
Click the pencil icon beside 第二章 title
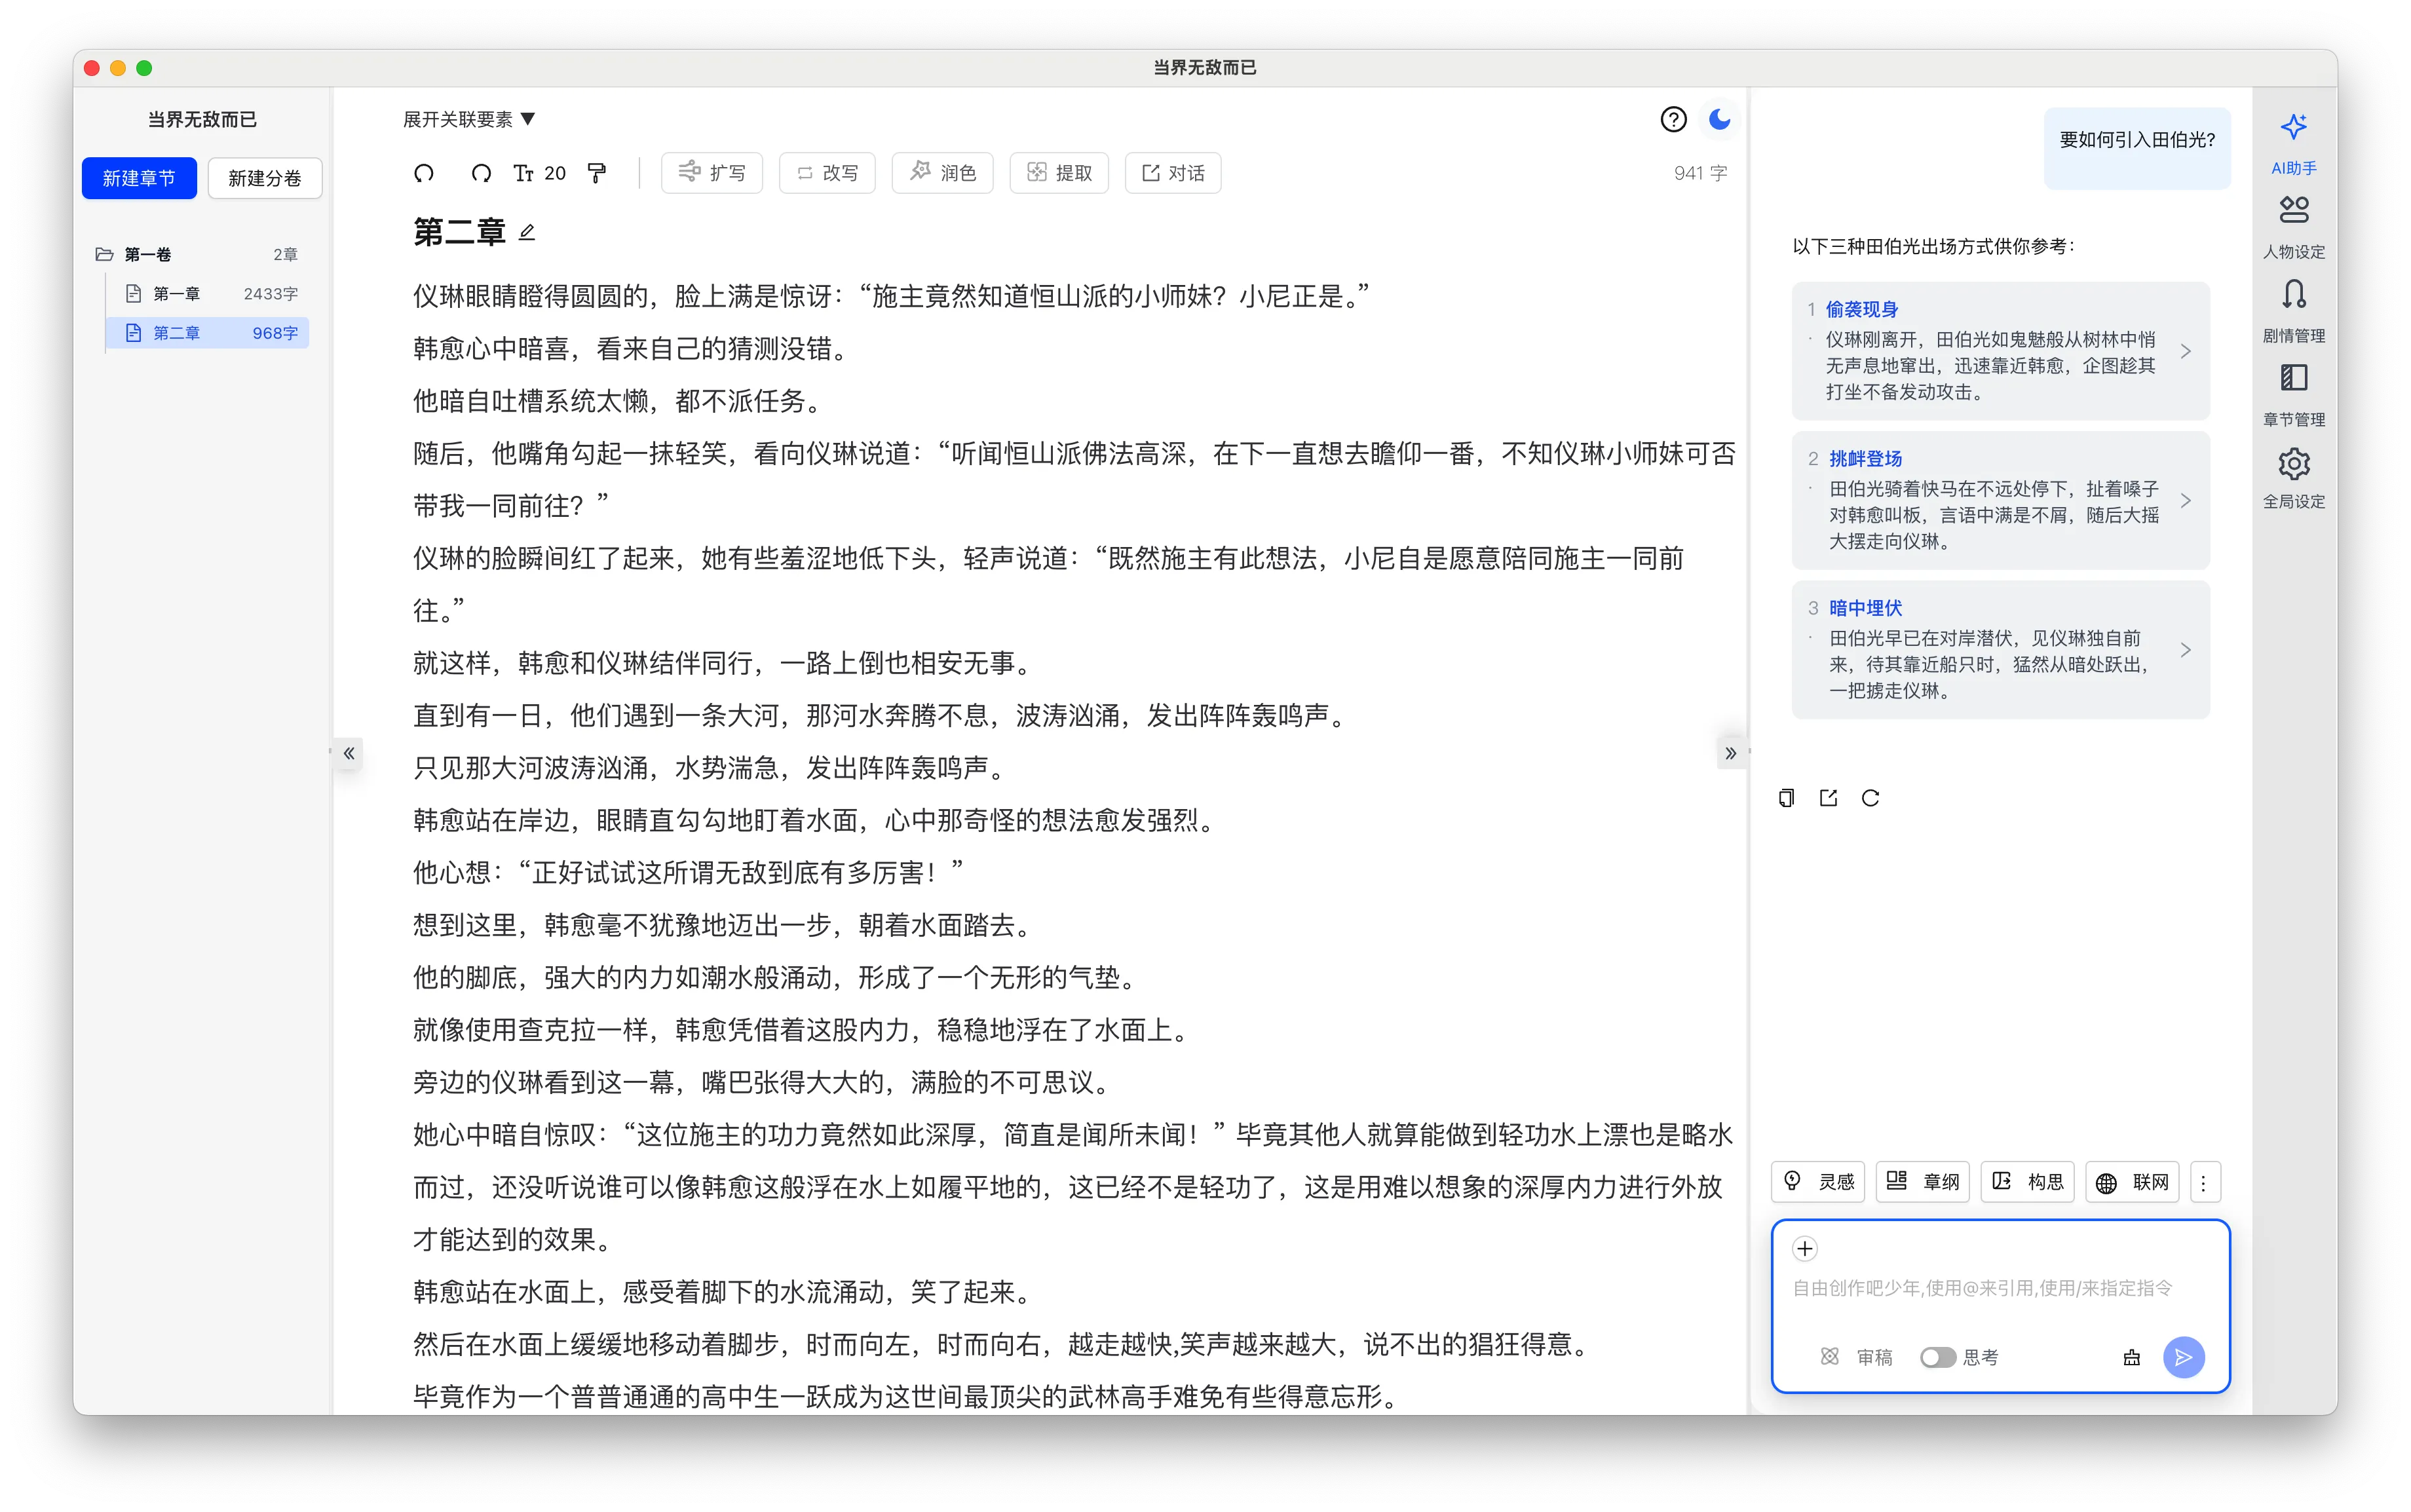pos(527,232)
